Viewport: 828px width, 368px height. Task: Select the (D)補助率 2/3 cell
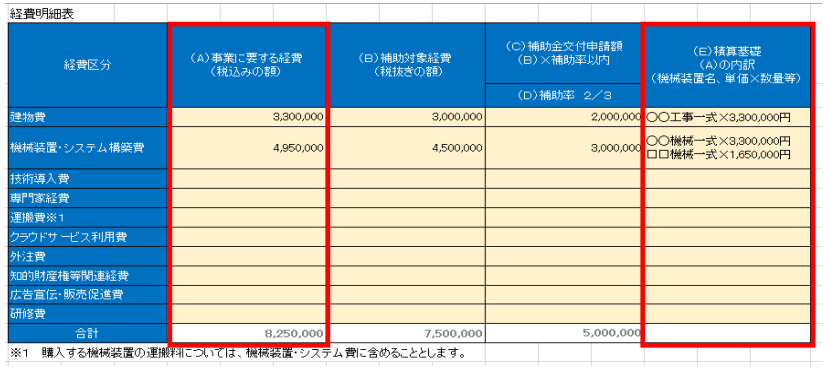click(563, 96)
